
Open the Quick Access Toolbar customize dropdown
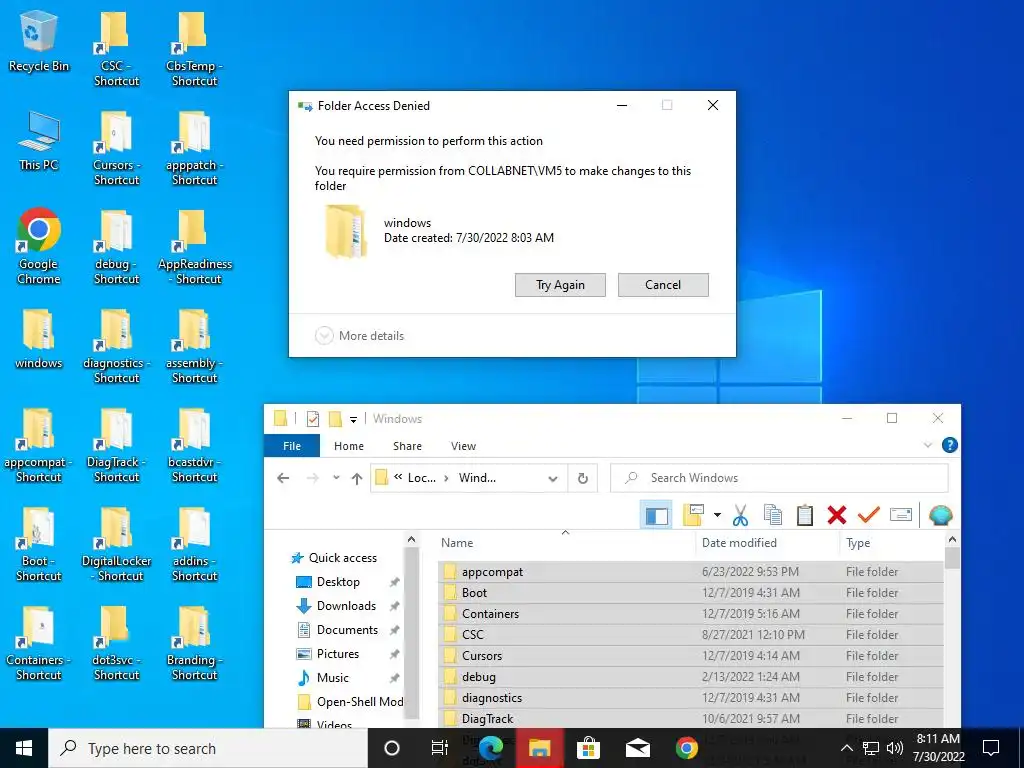[x=353, y=419]
